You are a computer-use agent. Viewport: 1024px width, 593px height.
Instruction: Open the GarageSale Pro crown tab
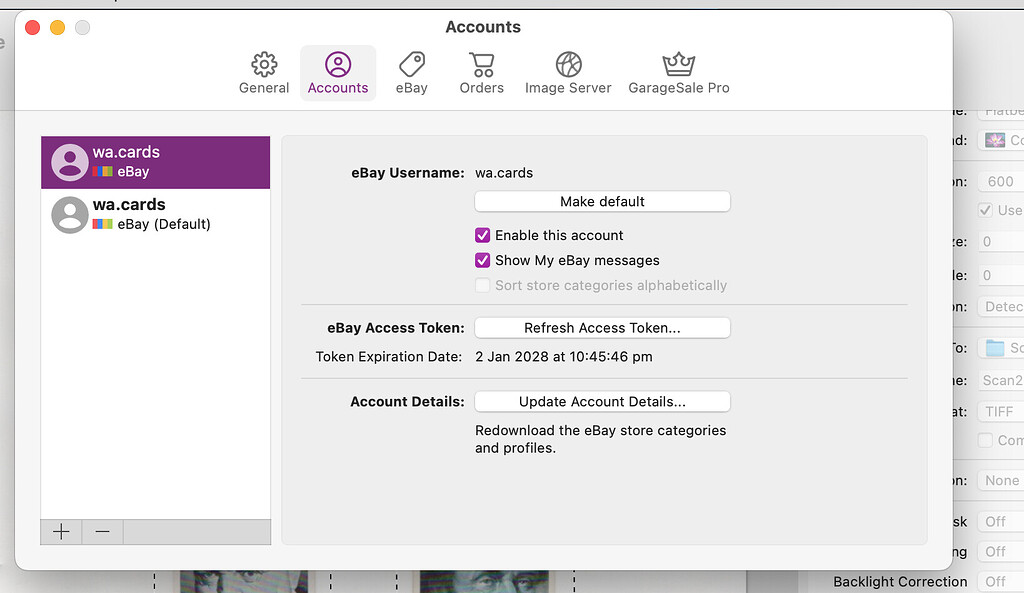pyautogui.click(x=679, y=73)
